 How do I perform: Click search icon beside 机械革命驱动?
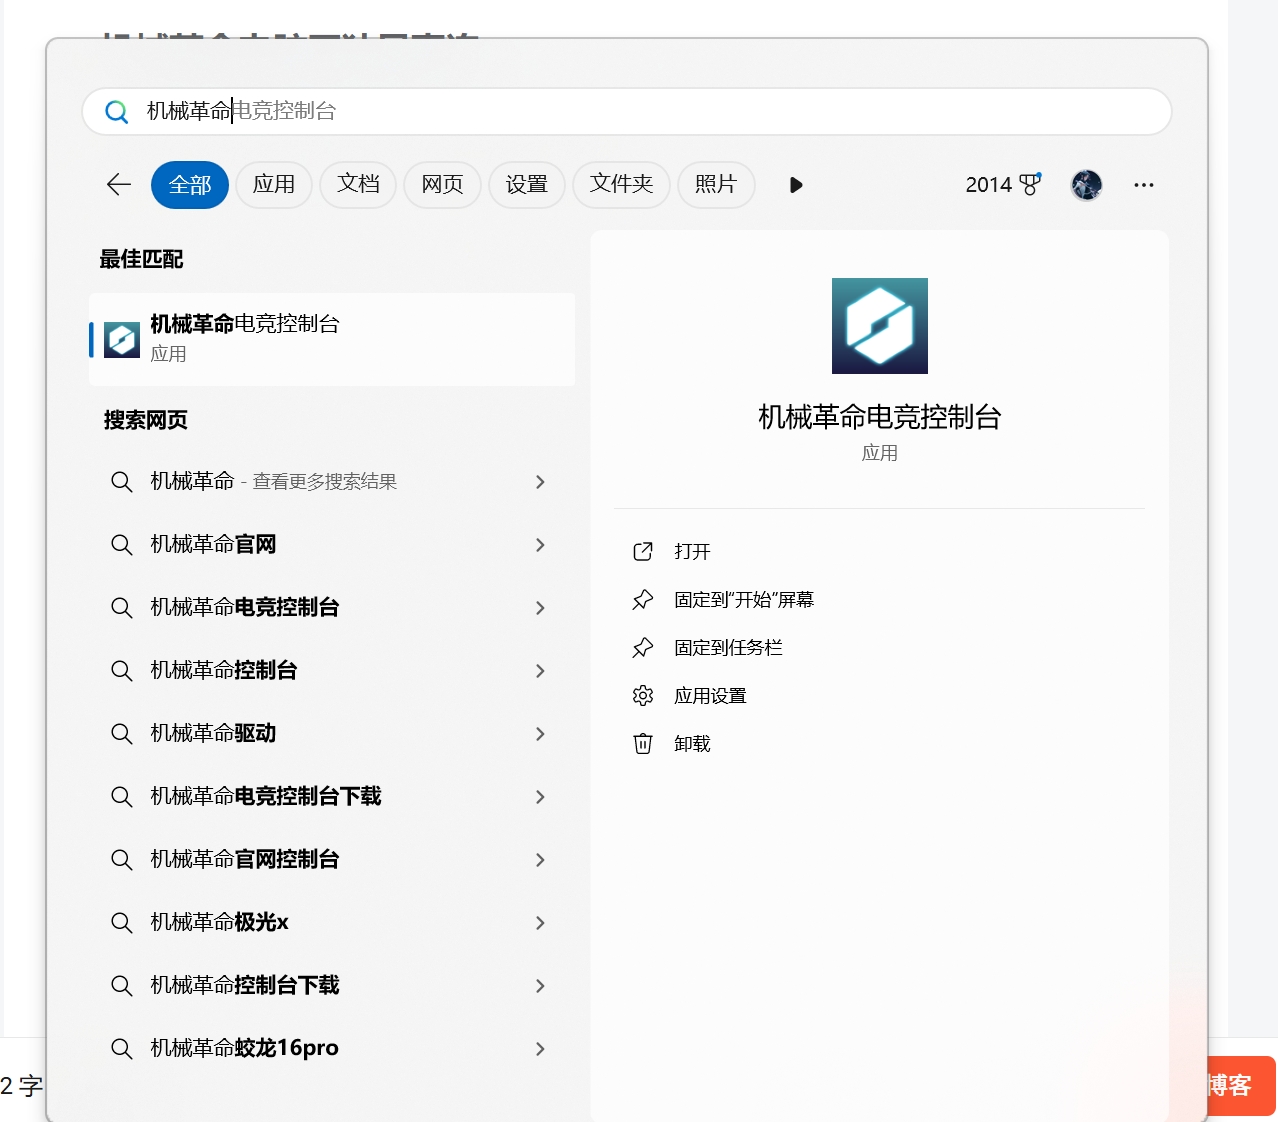point(122,734)
